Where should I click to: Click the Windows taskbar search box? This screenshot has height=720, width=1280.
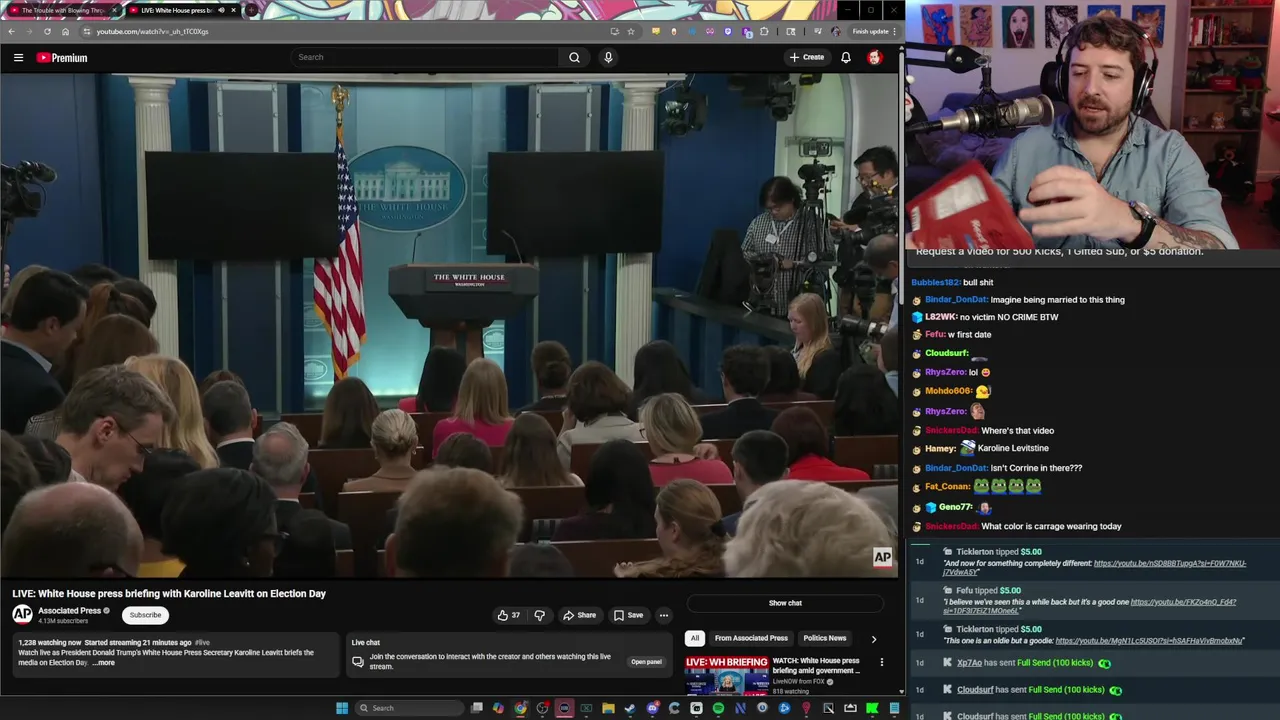pos(407,708)
